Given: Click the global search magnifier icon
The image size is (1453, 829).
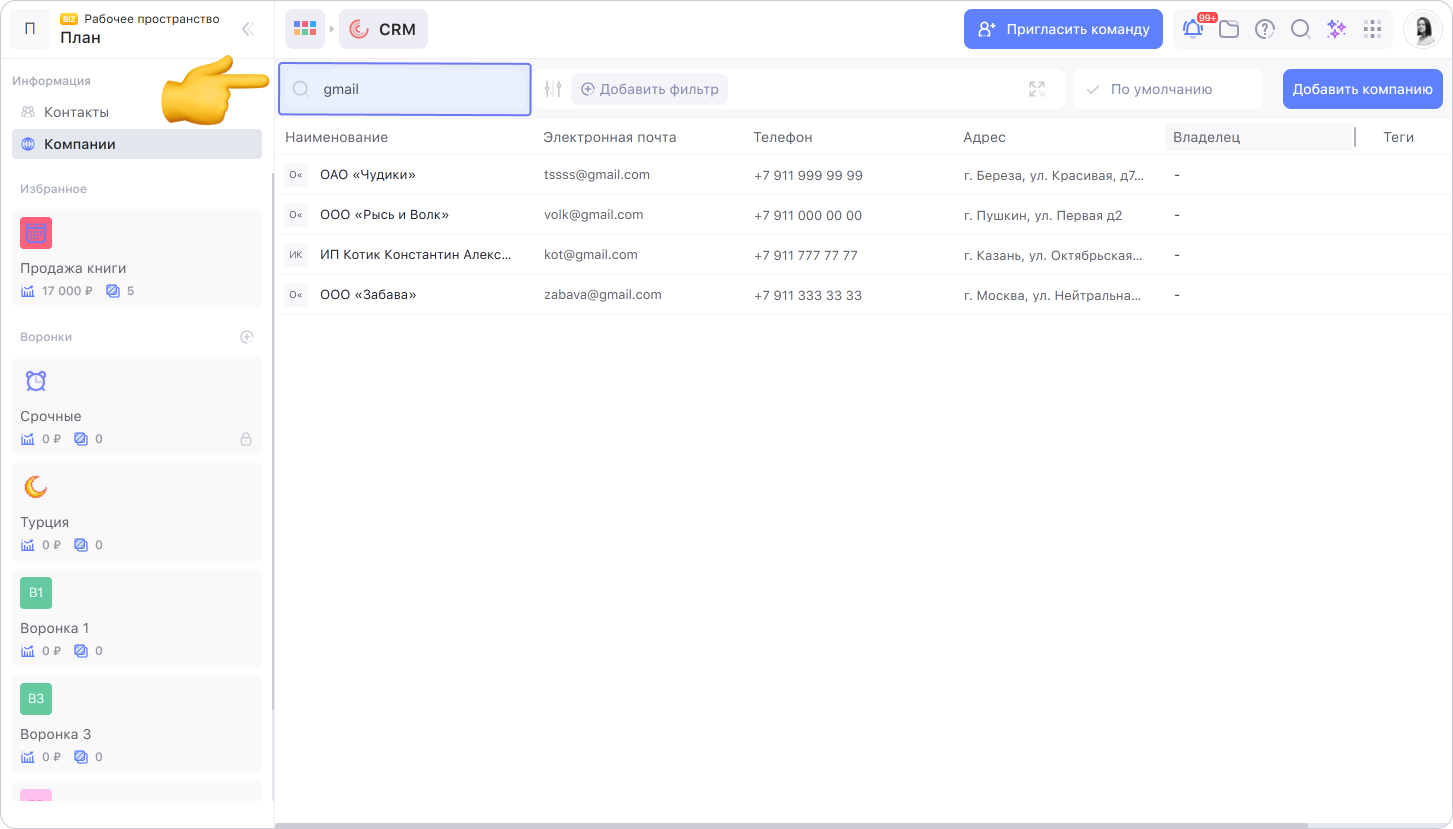Looking at the screenshot, I should coord(1300,29).
